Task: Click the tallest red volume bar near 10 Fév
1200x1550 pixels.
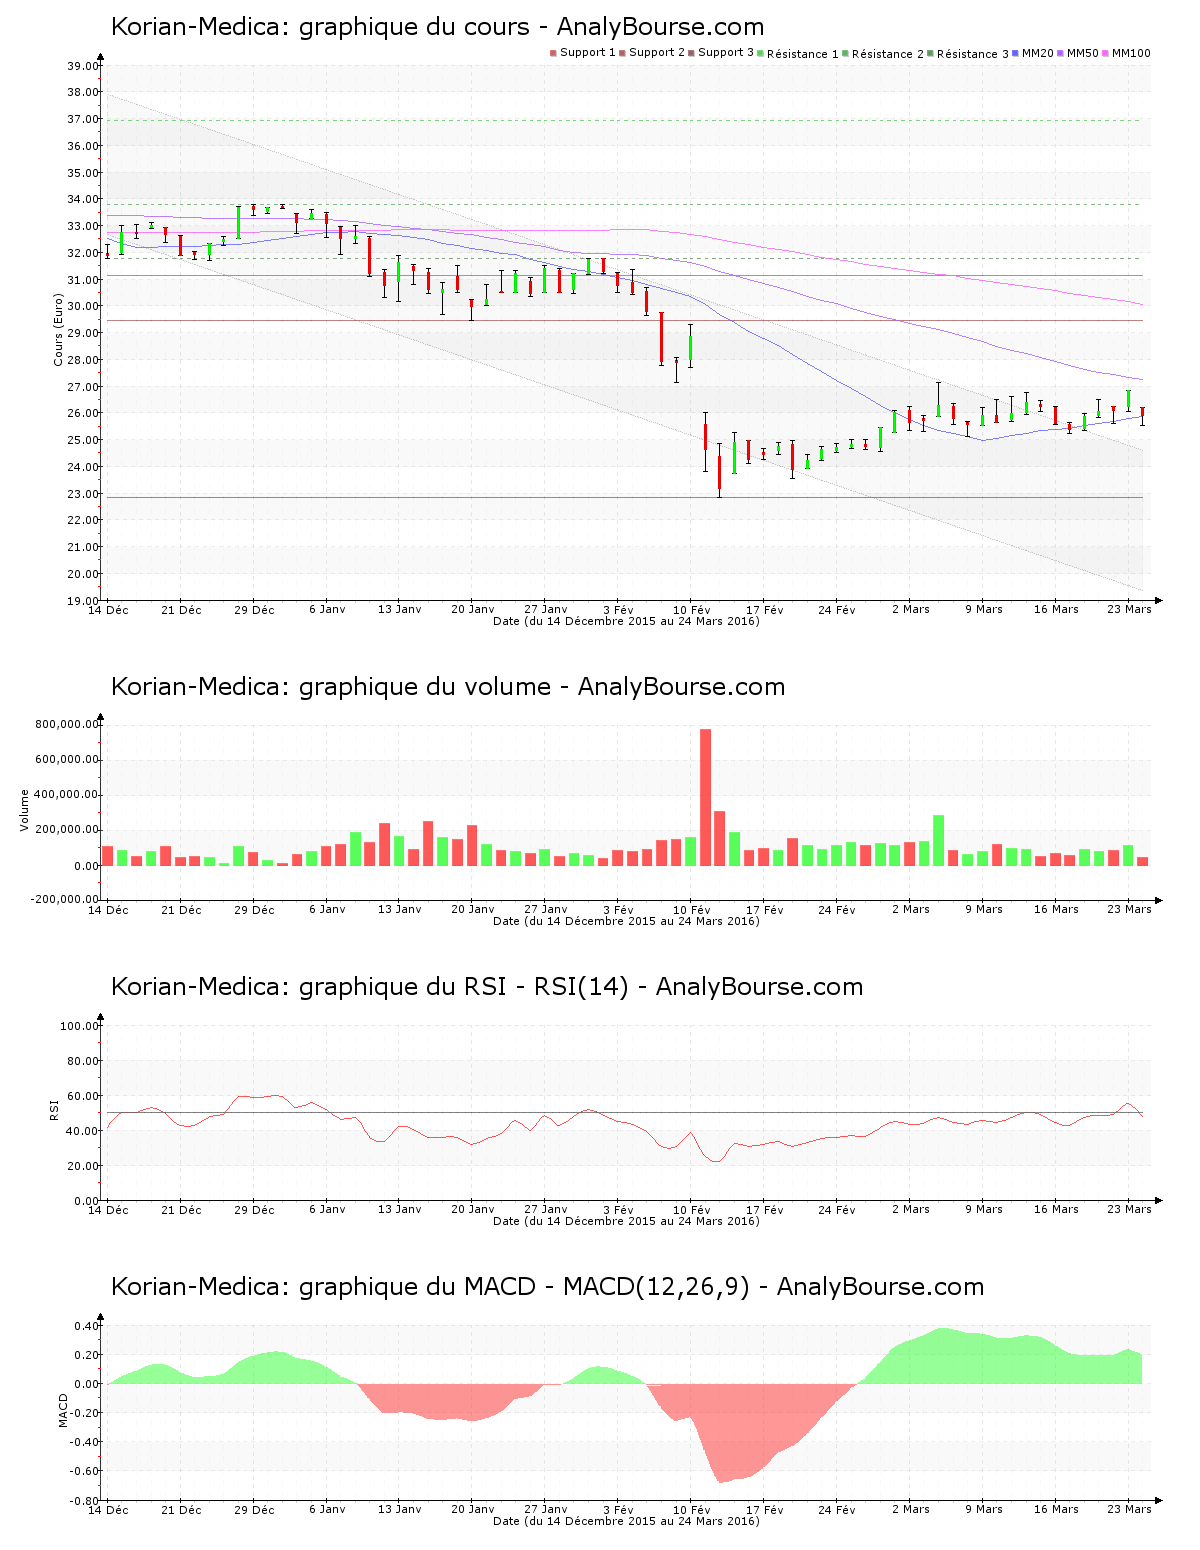Action: 705,797
